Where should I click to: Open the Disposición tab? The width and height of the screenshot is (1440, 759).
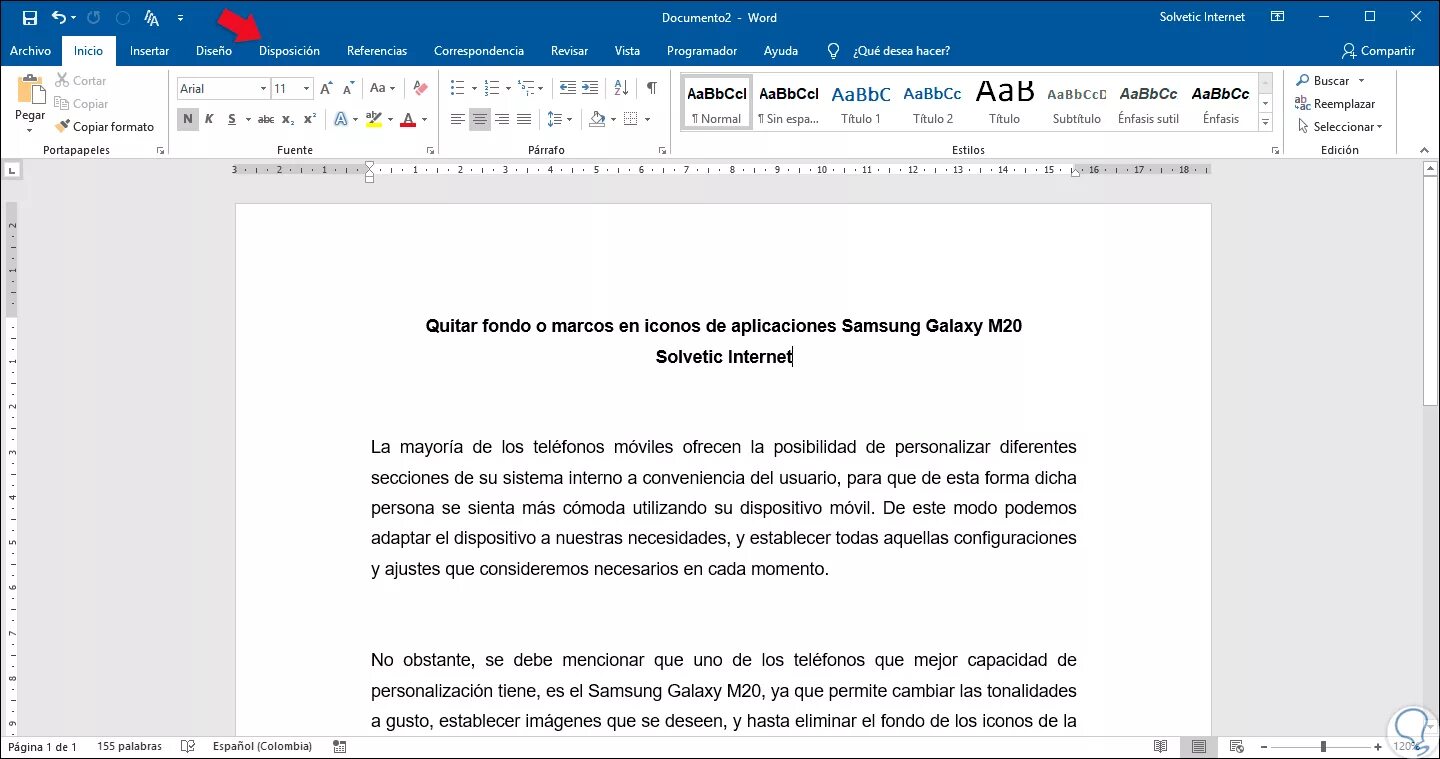coord(289,51)
